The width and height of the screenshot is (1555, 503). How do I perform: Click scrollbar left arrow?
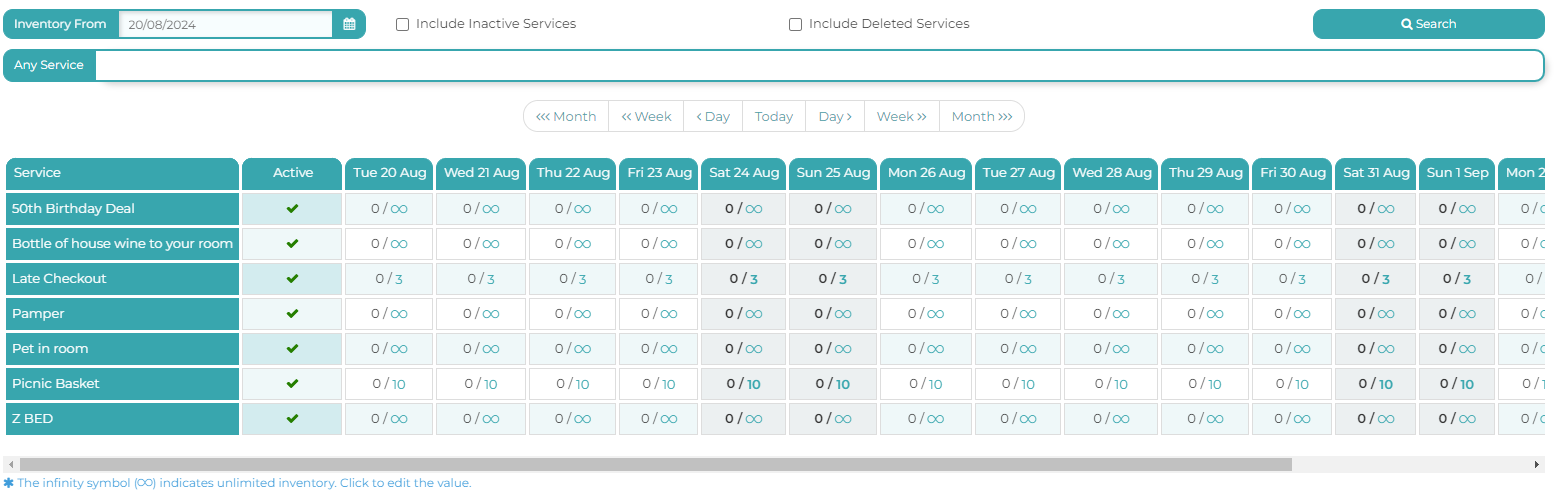click(10, 465)
